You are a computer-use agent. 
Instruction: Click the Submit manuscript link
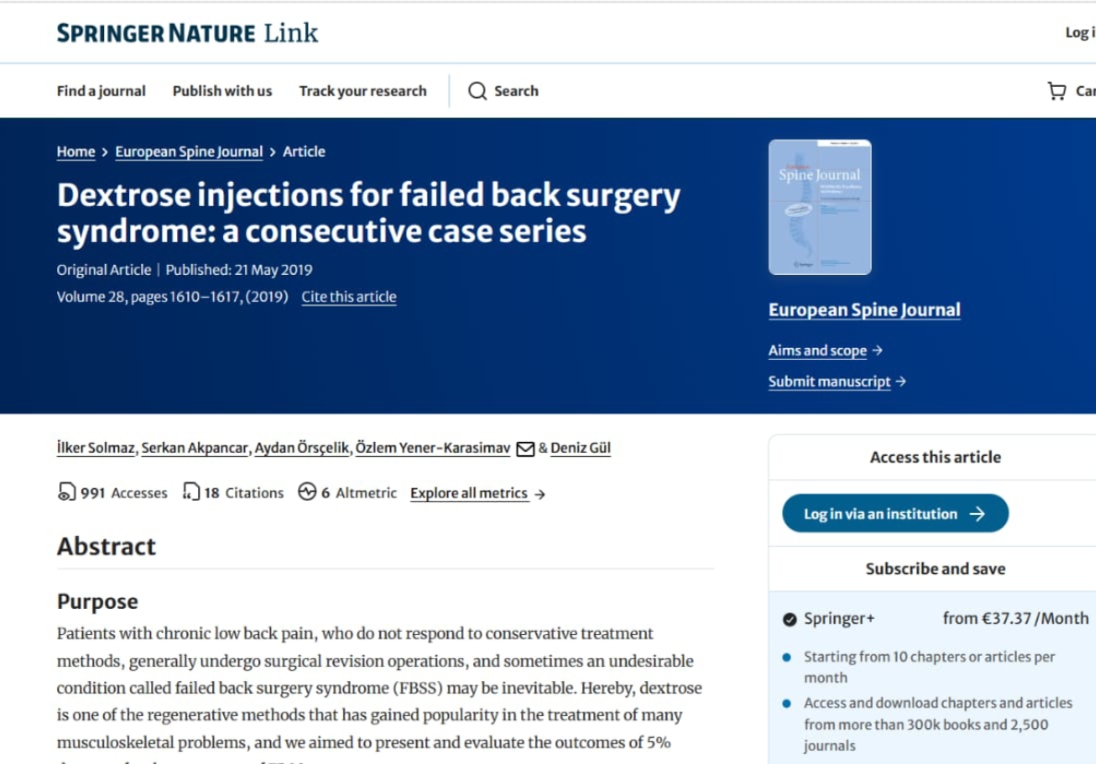(830, 382)
